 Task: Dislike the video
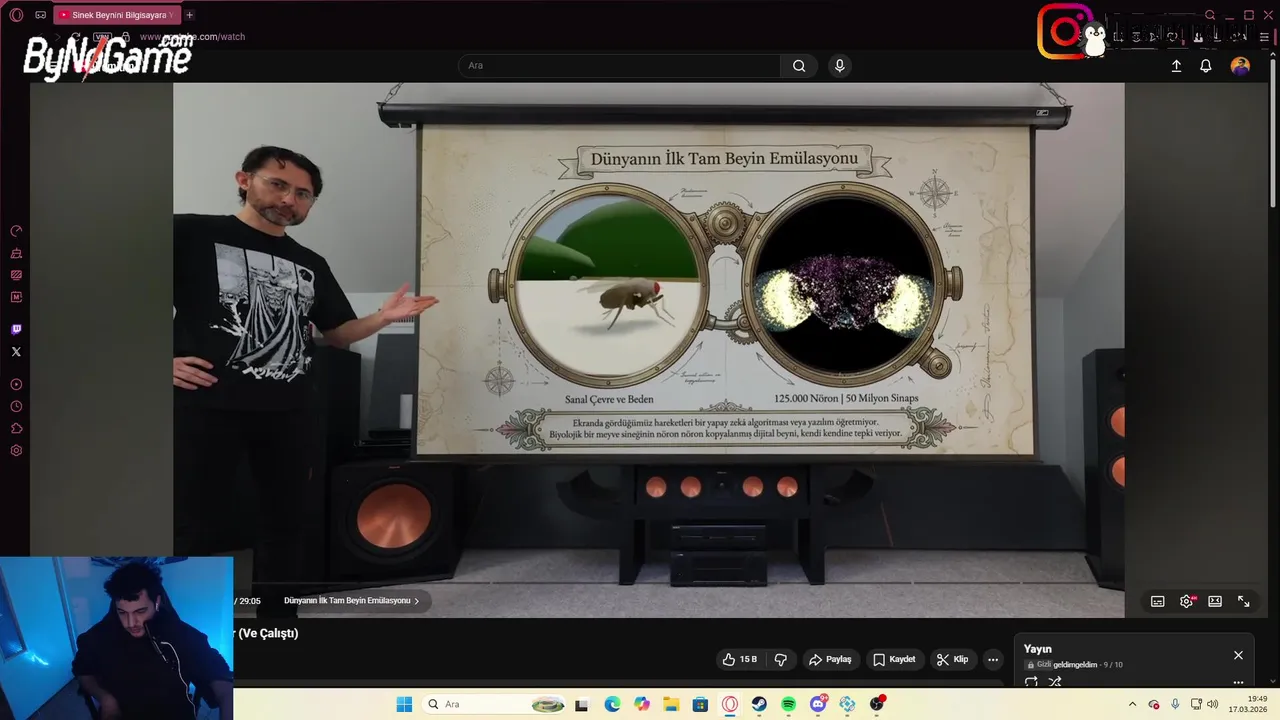coord(781,659)
